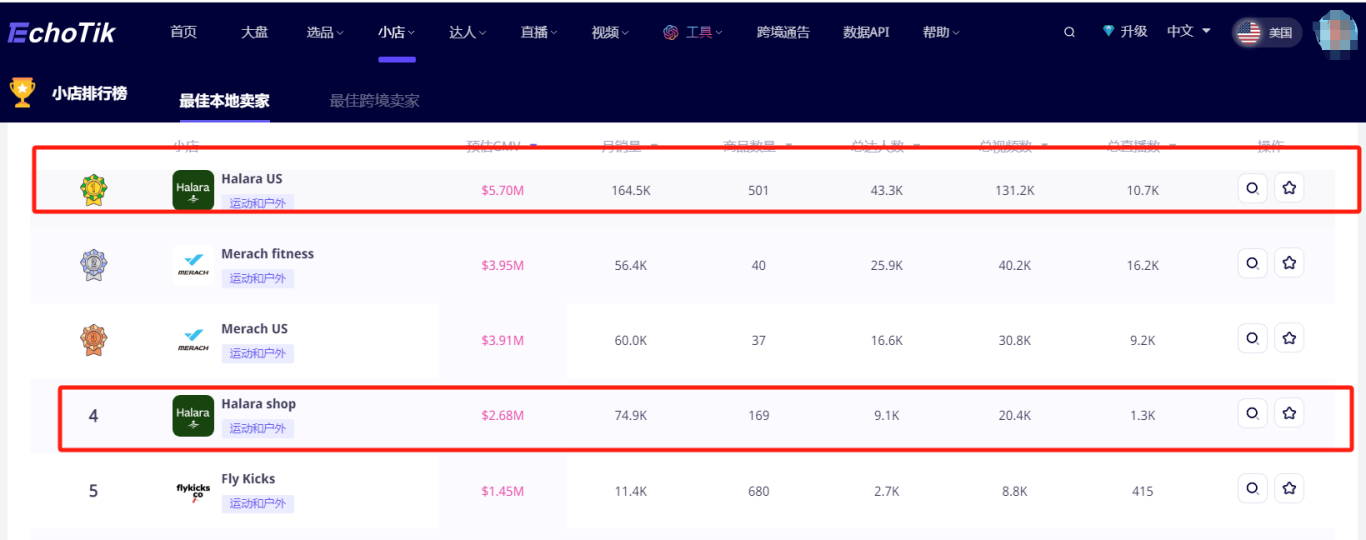Open the 数据API link
1366x540 pixels.
click(866, 32)
